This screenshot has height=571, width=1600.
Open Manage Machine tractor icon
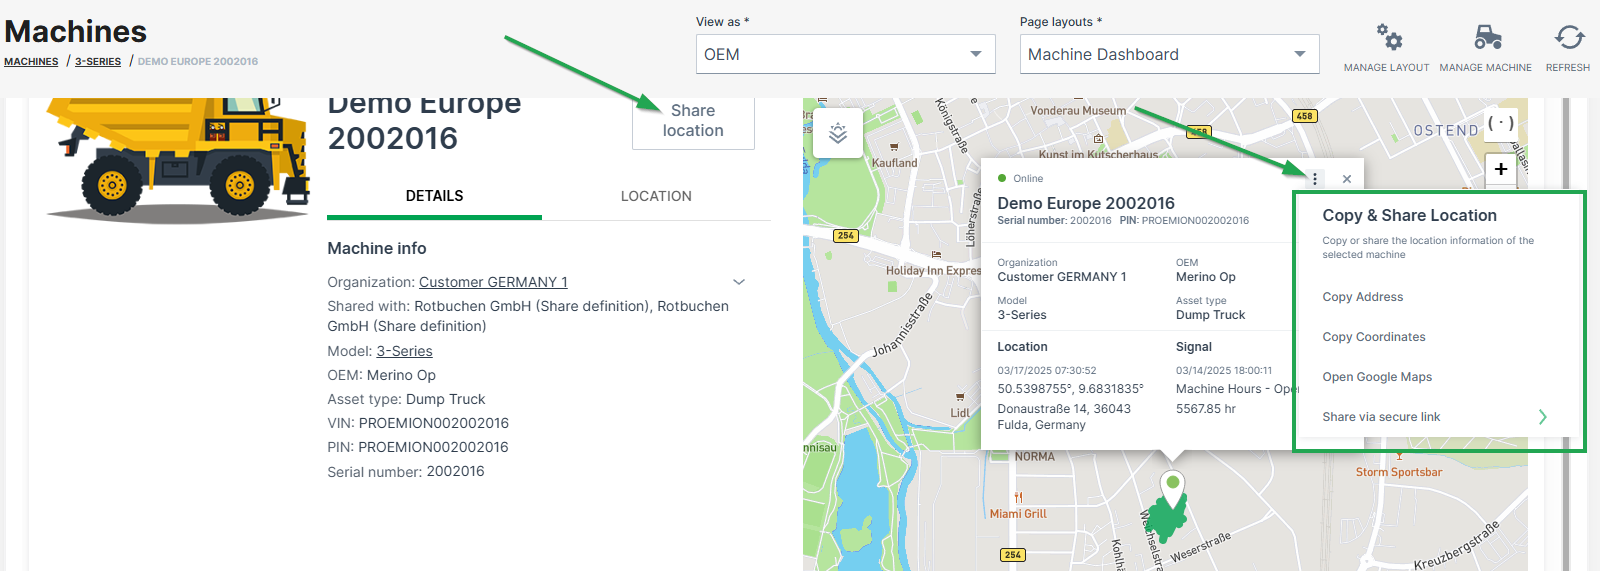[1486, 39]
